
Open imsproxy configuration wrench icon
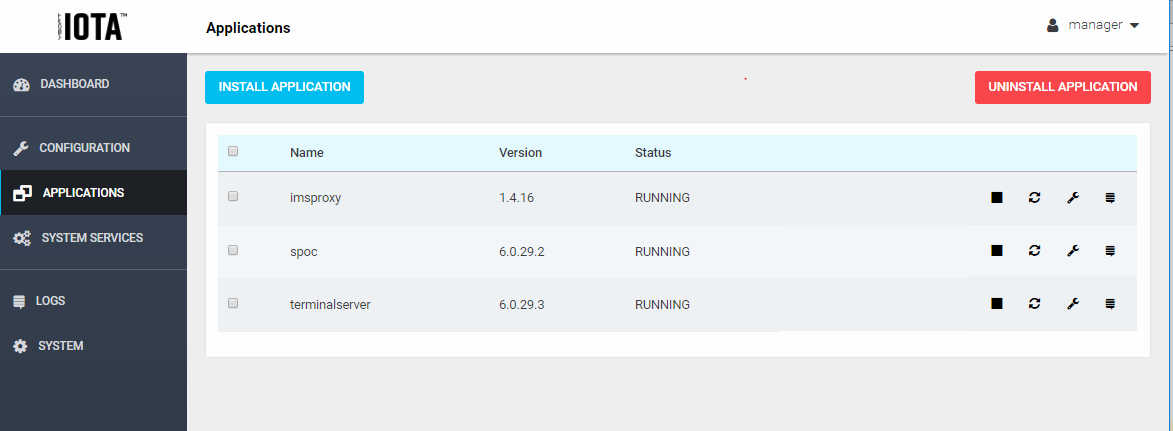pyautogui.click(x=1072, y=198)
